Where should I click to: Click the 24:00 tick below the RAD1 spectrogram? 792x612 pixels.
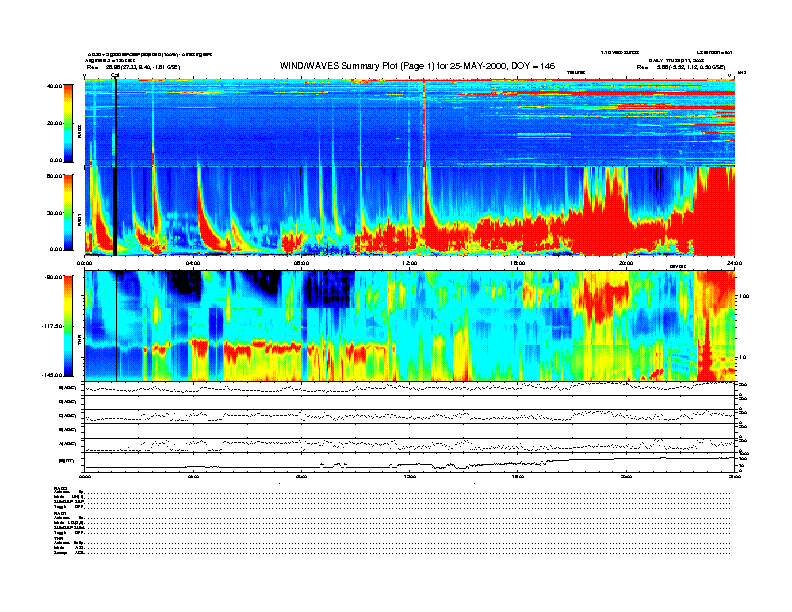734,263
